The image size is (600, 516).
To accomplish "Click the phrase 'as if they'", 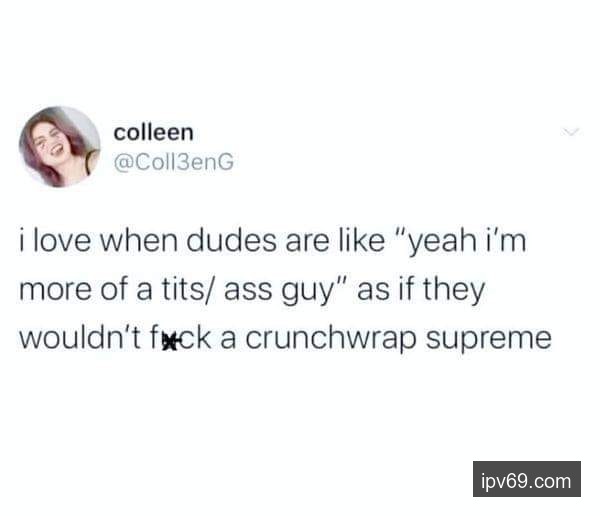I will pyautogui.click(x=421, y=290).
